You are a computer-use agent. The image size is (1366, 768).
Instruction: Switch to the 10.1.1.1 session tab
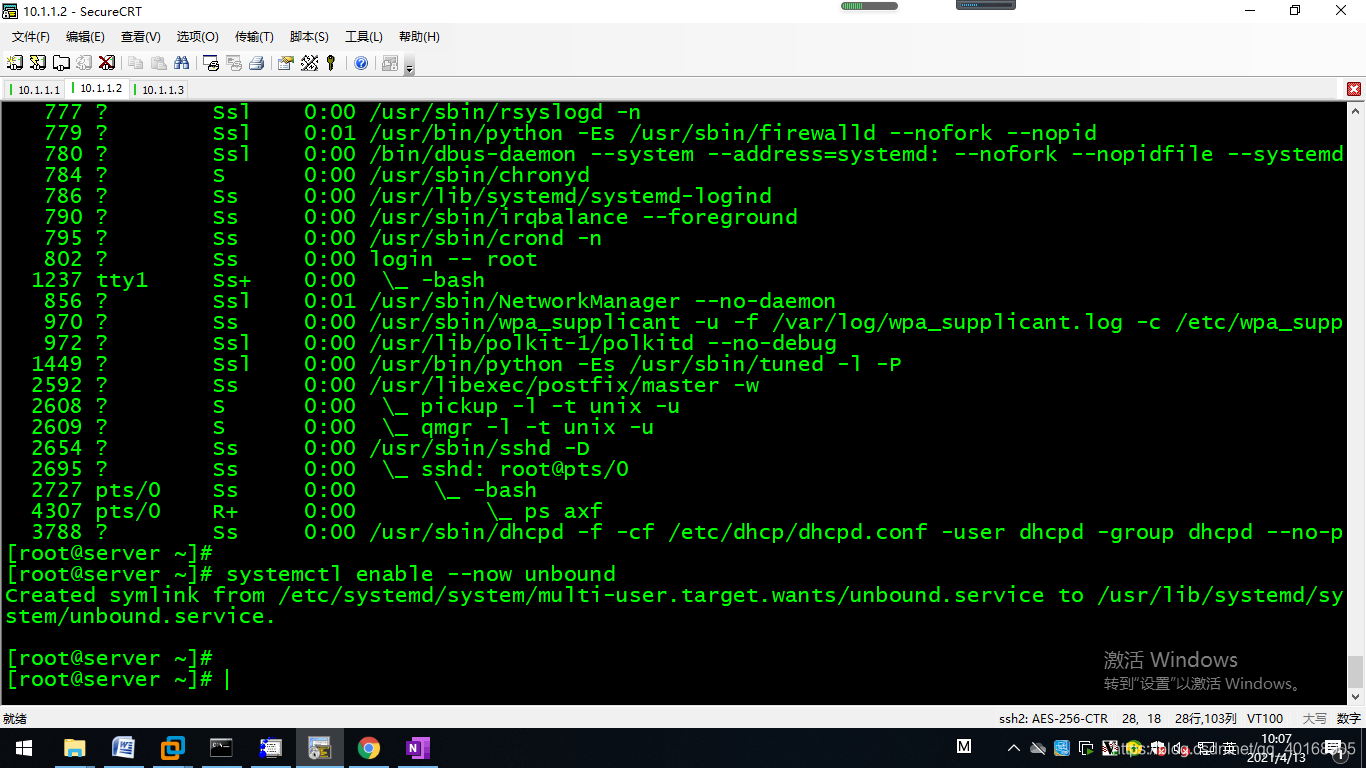[35, 89]
